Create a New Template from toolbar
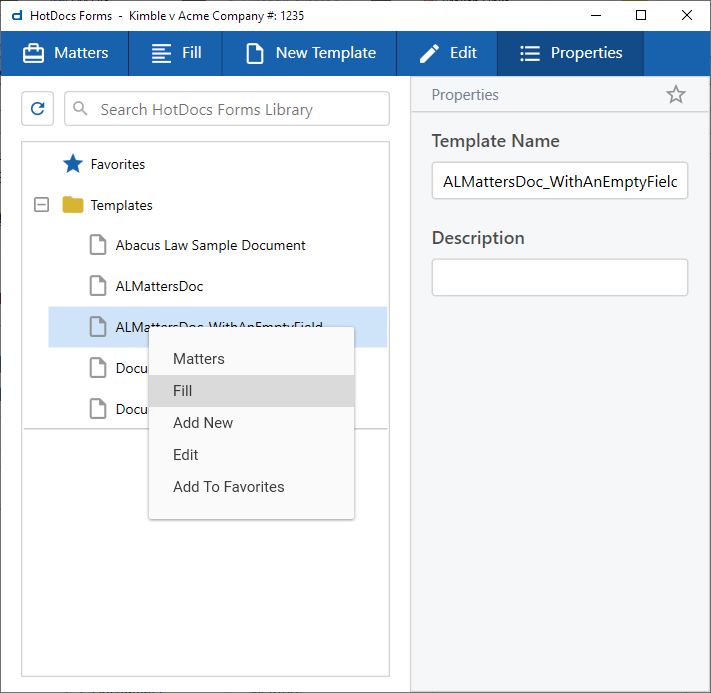 (310, 53)
